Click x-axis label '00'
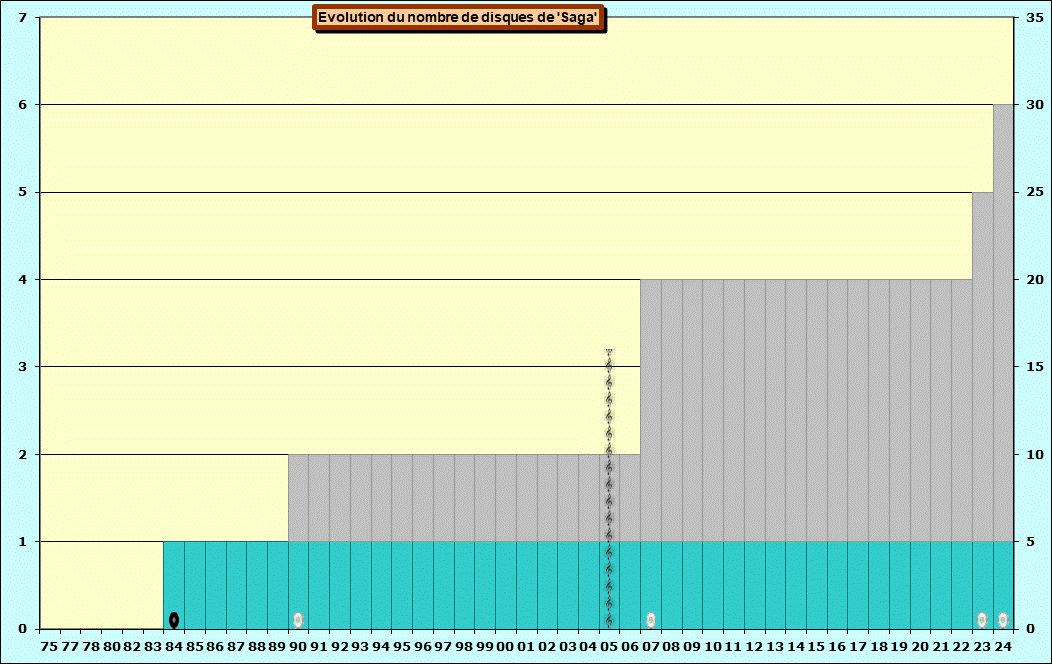This screenshot has width=1052, height=664. (506, 647)
